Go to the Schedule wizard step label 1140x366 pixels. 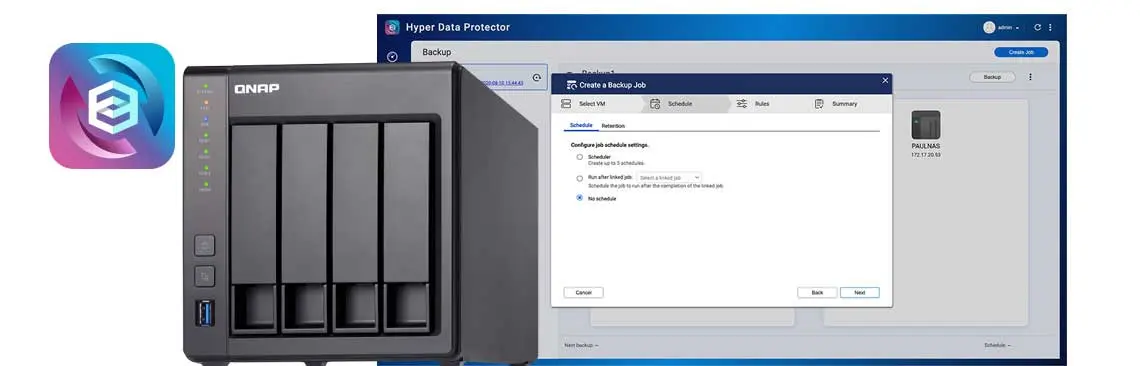[680, 104]
